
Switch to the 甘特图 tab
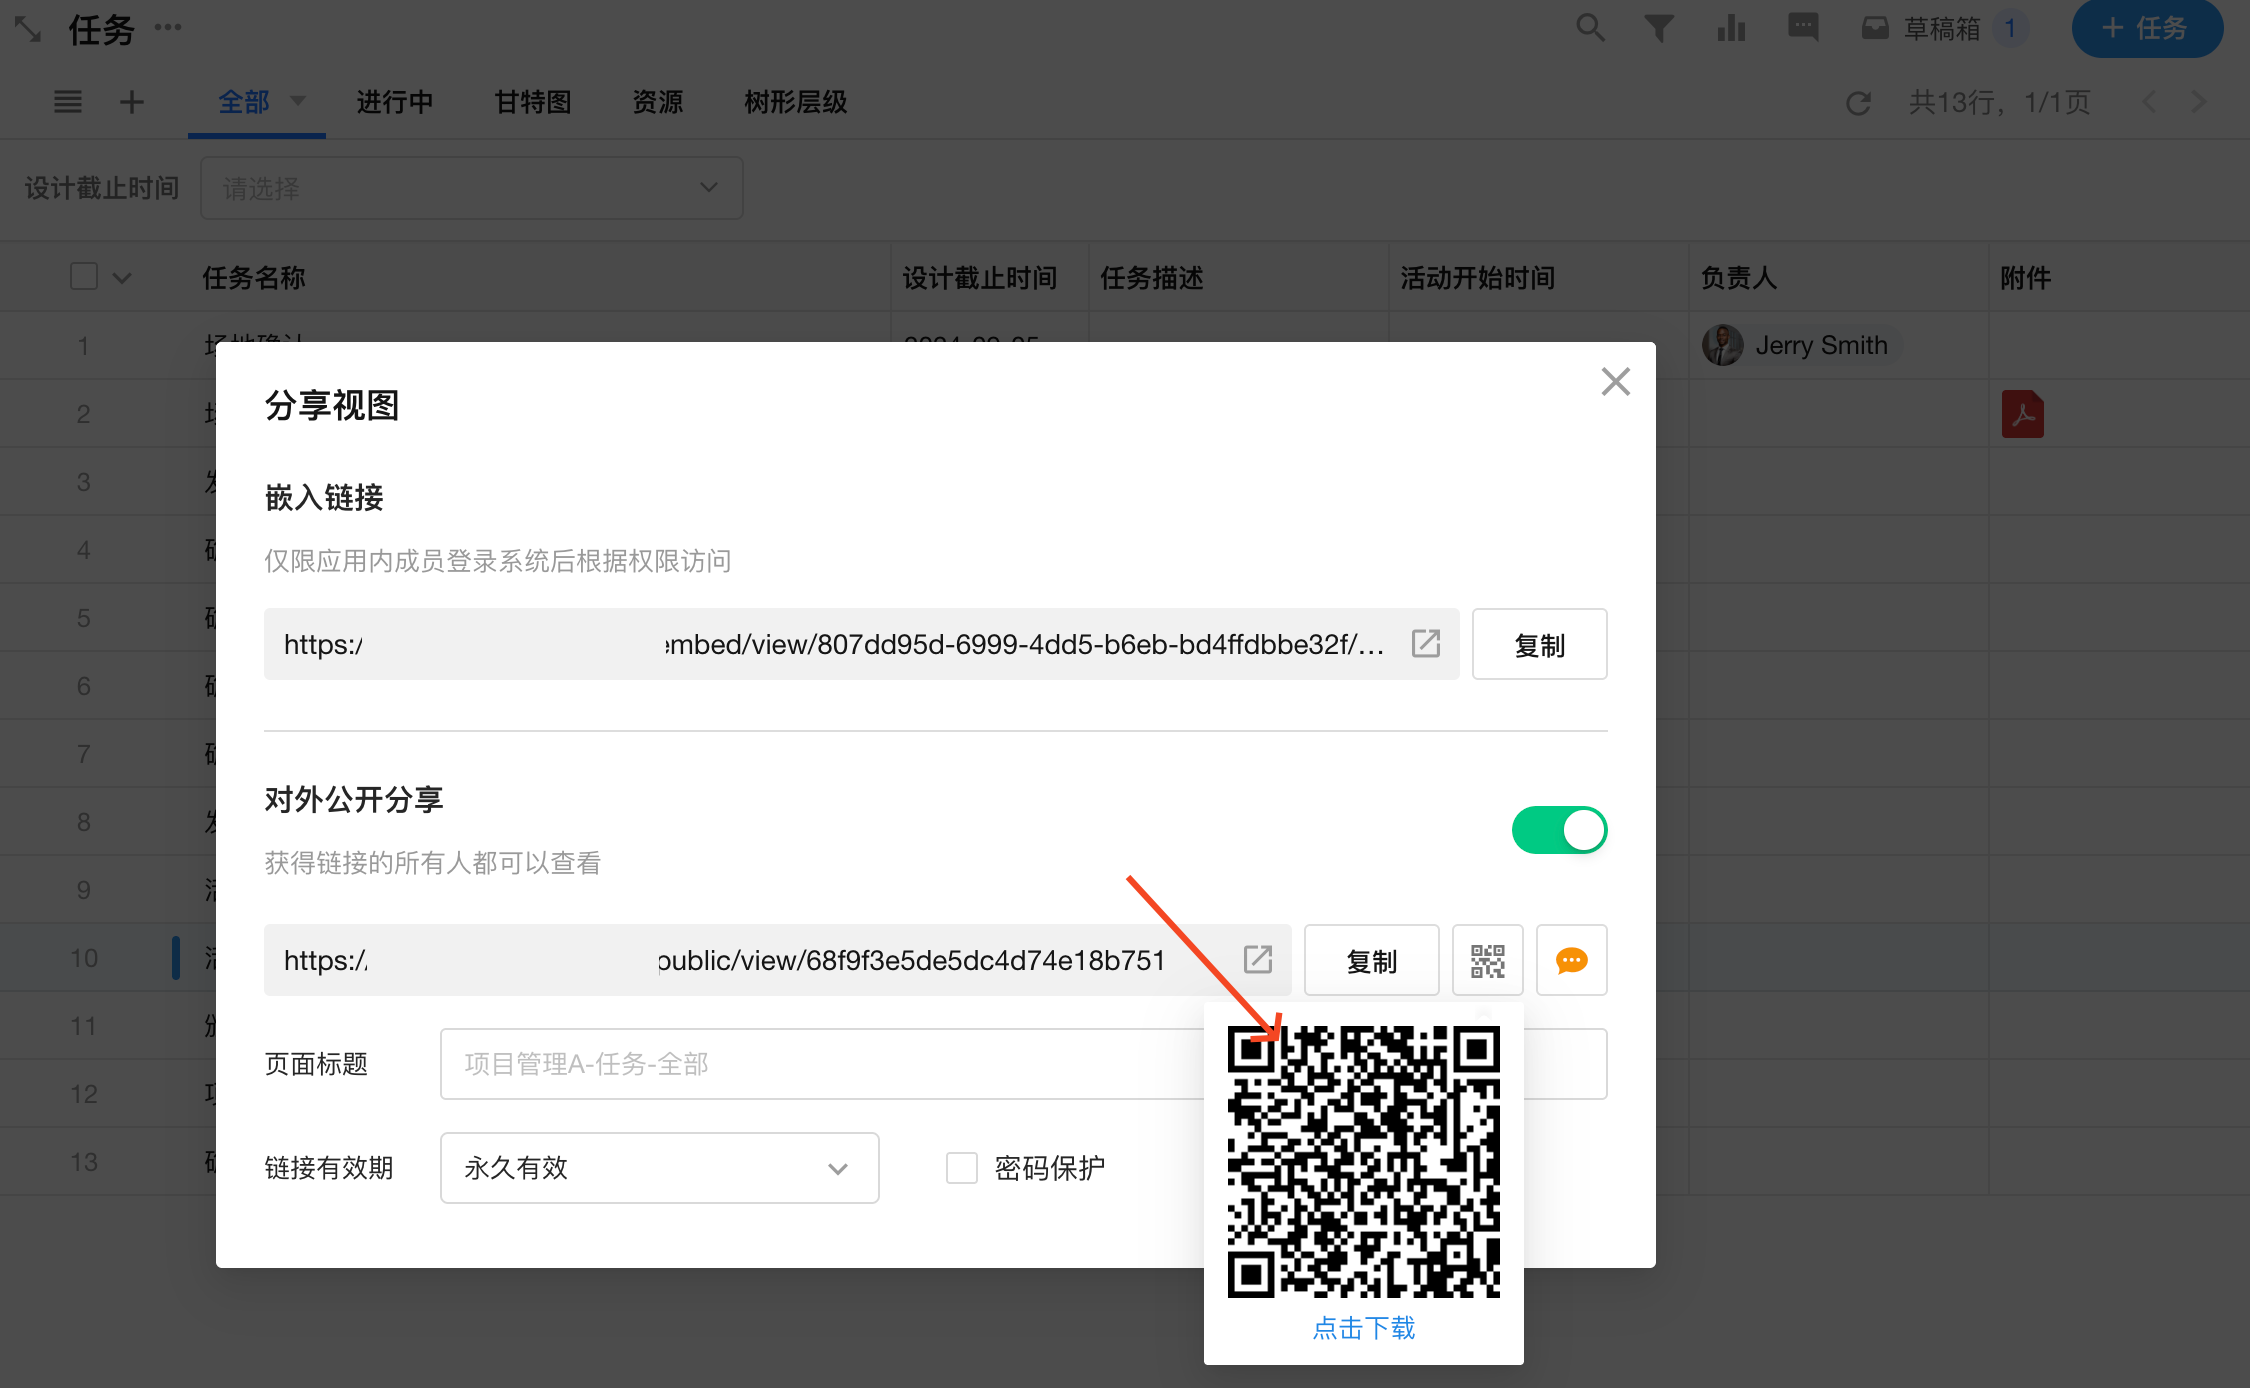pos(532,102)
